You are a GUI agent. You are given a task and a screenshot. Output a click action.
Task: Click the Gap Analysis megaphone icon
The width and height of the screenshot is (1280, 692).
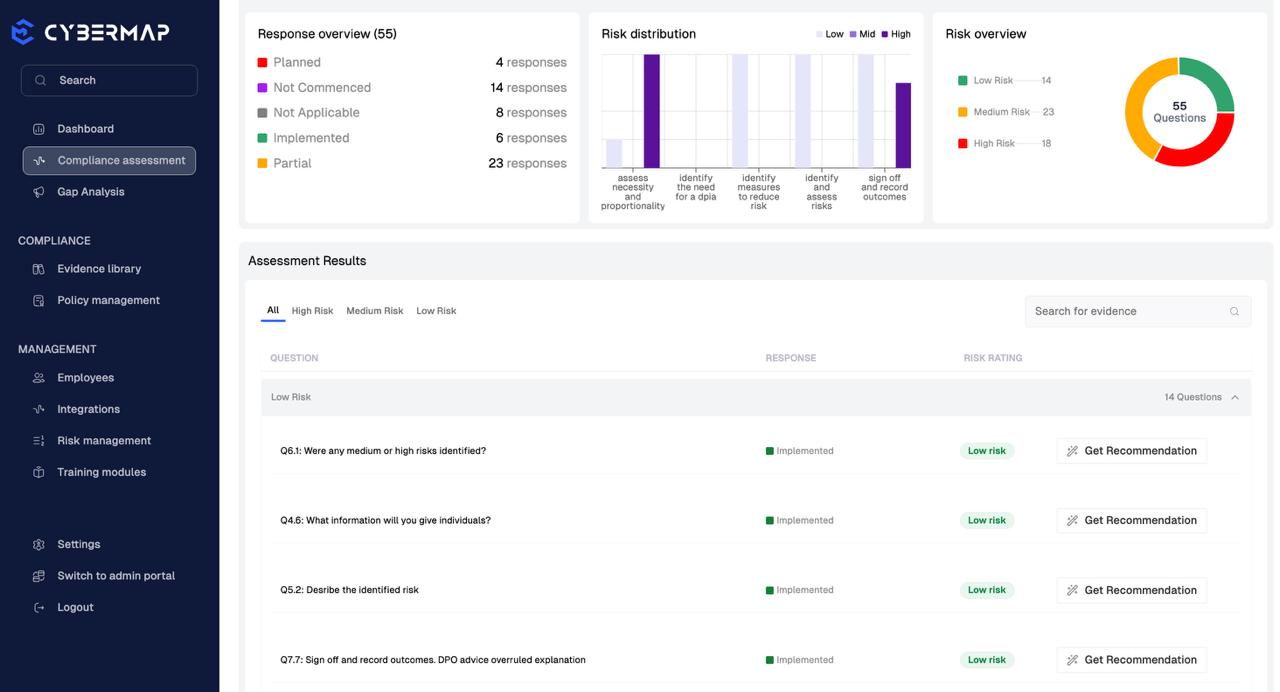(x=39, y=192)
